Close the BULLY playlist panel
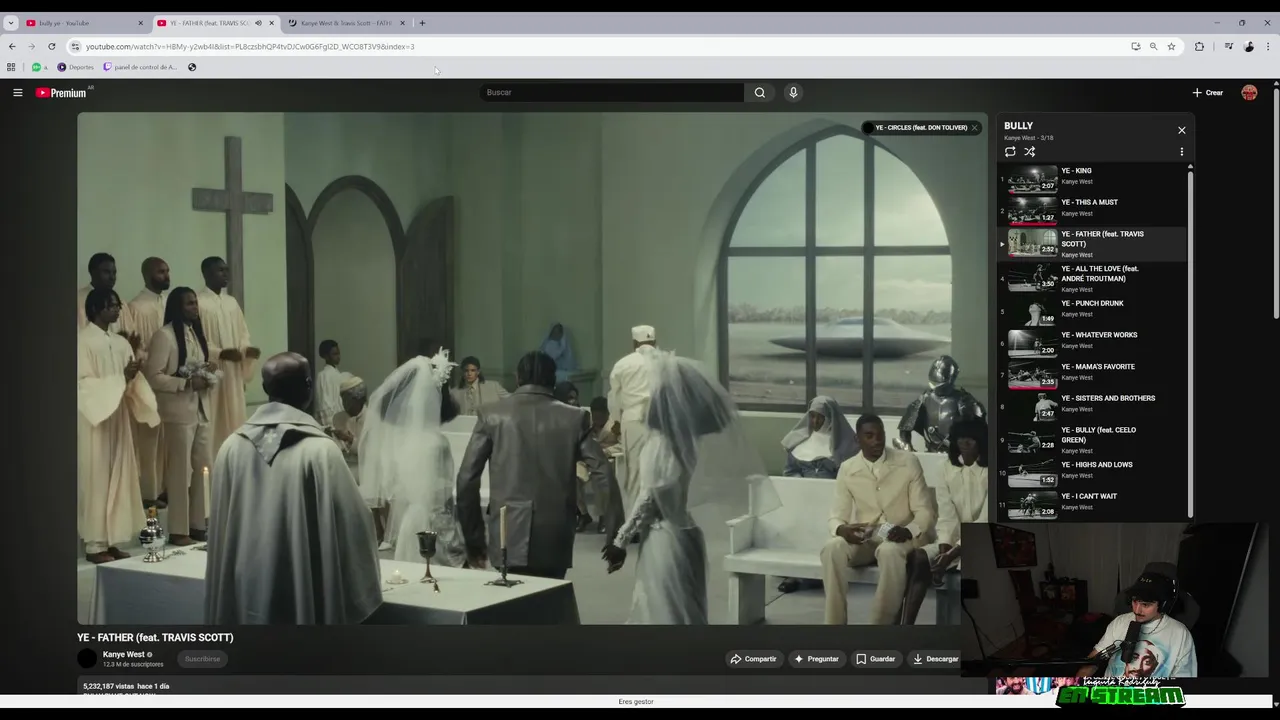1280x720 pixels. pyautogui.click(x=1181, y=130)
